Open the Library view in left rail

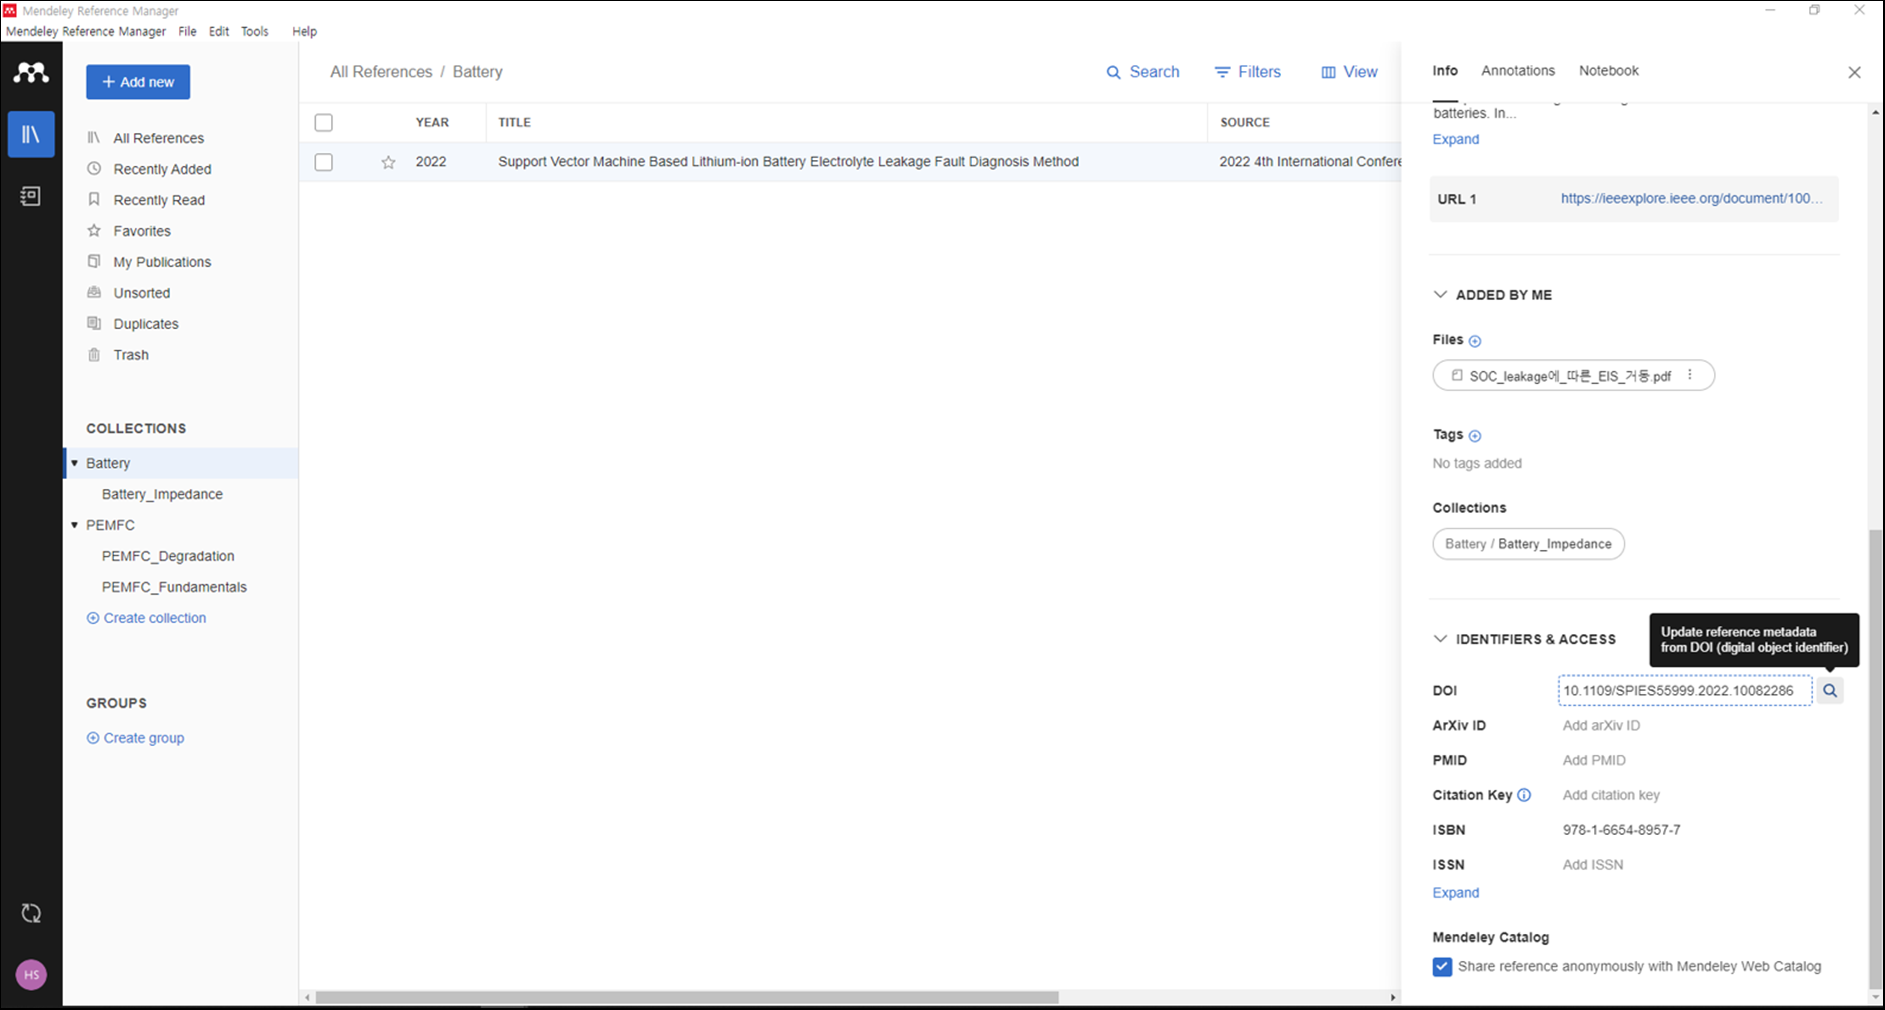(x=31, y=134)
